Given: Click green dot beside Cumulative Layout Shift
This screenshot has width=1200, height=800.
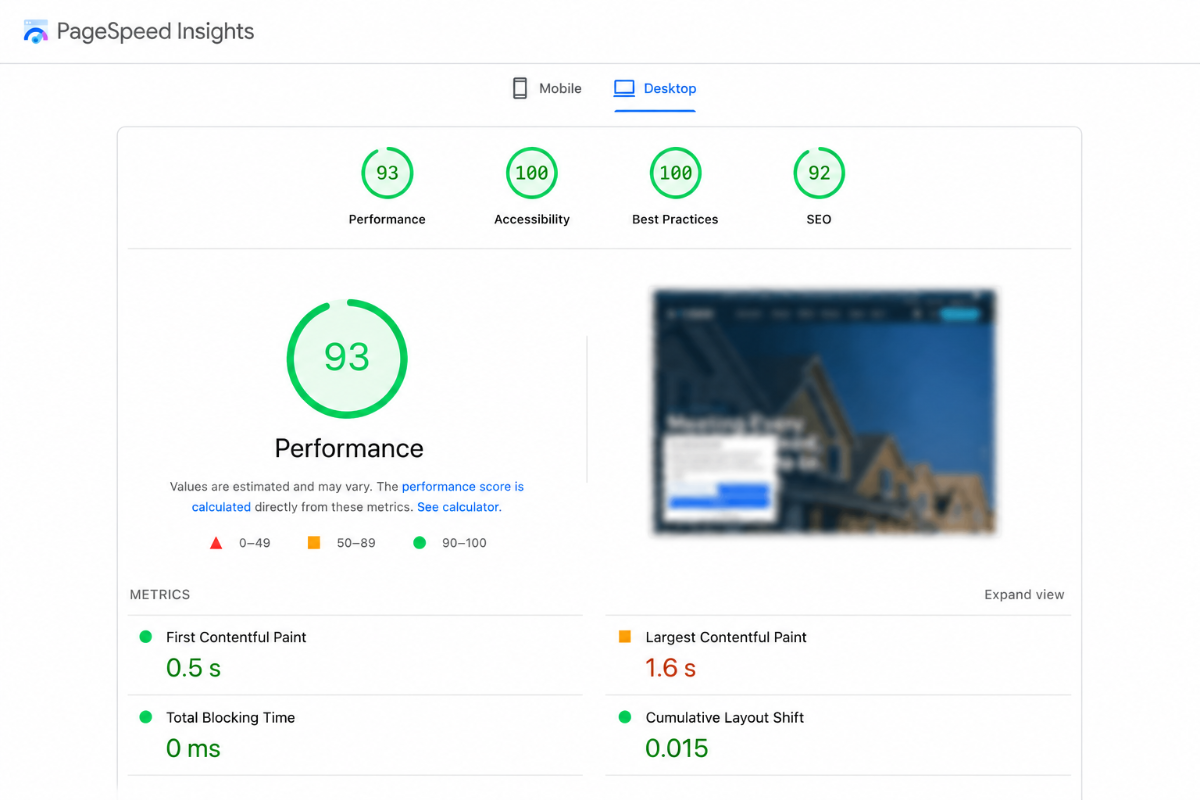Looking at the screenshot, I should tap(625, 717).
